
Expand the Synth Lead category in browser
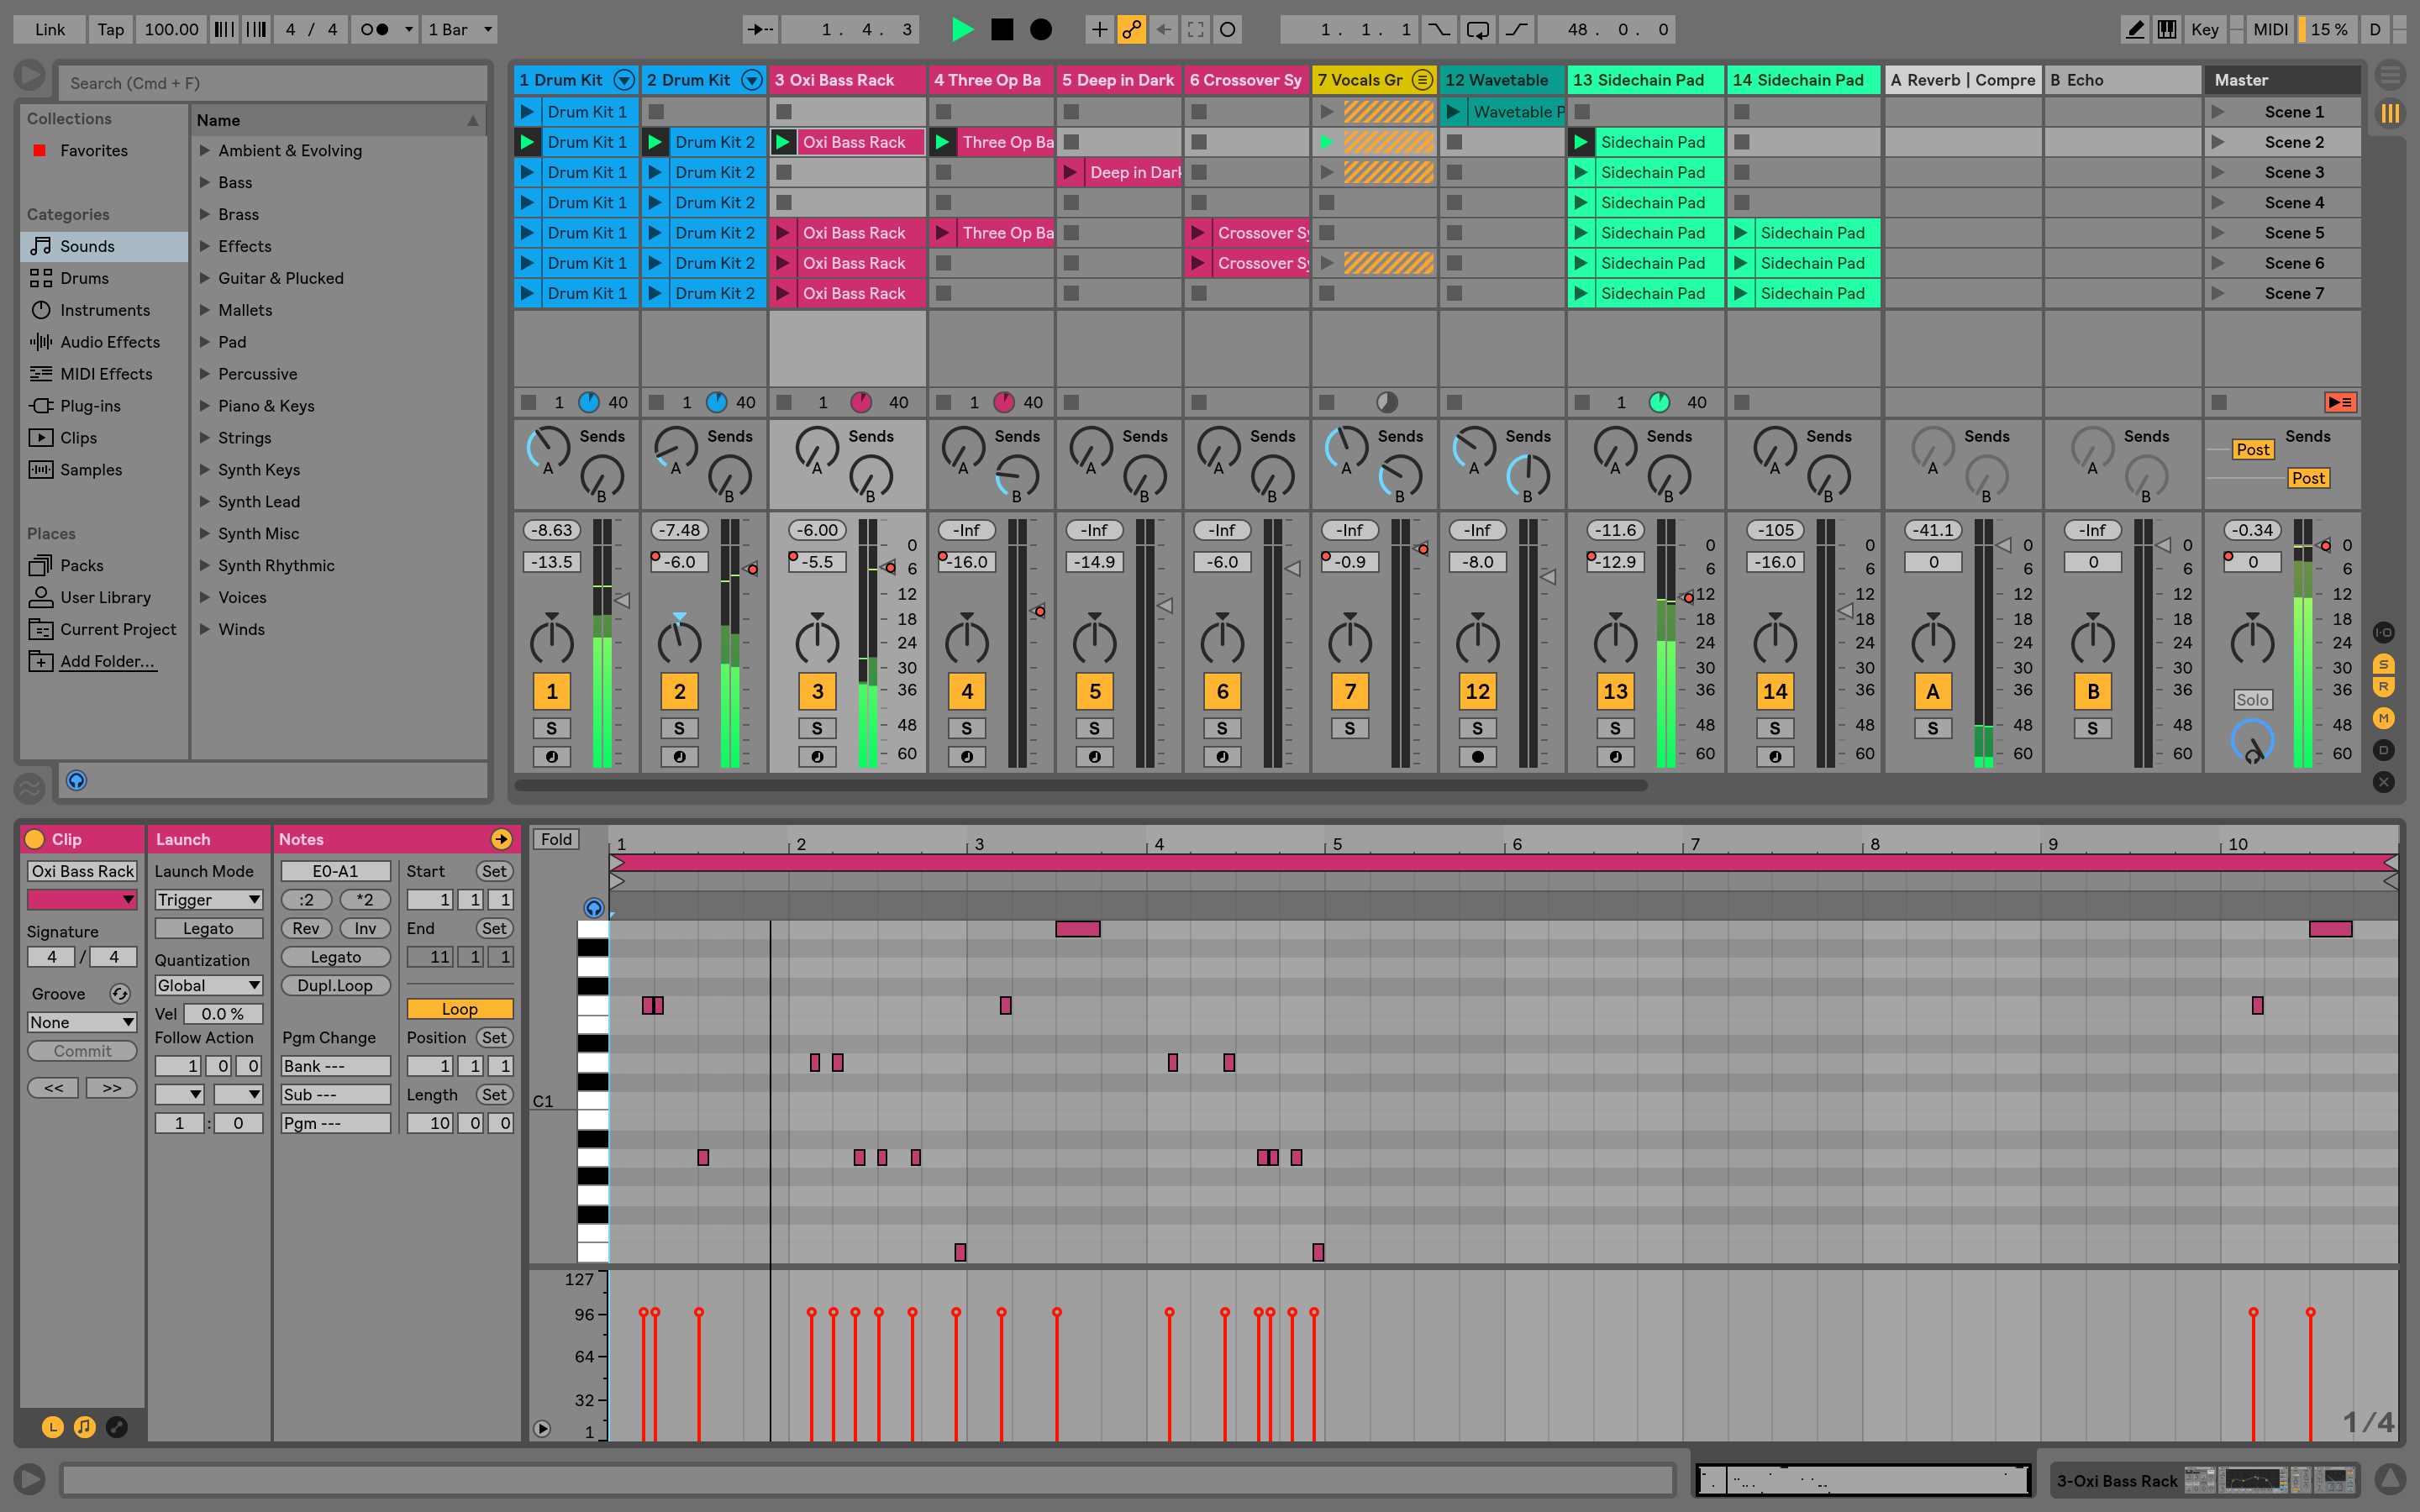[204, 500]
